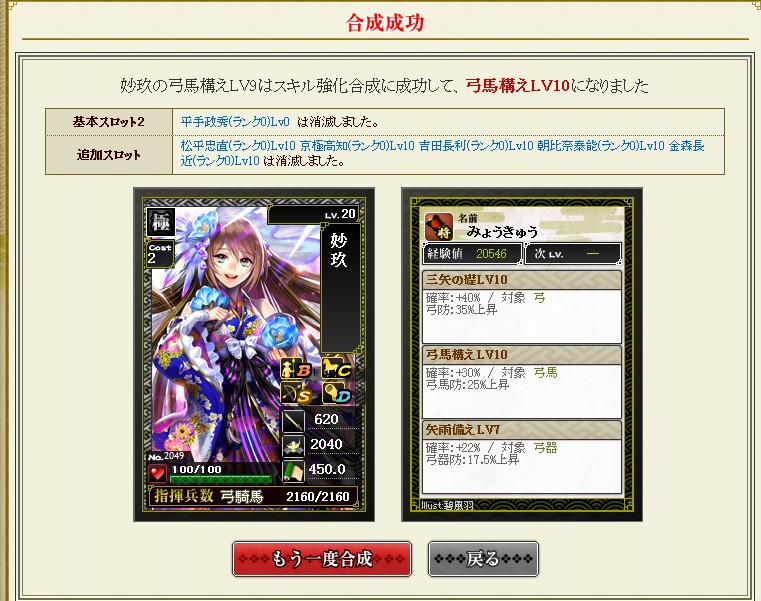
Task: Click the 極 rarity badge icon
Action: tap(161, 222)
